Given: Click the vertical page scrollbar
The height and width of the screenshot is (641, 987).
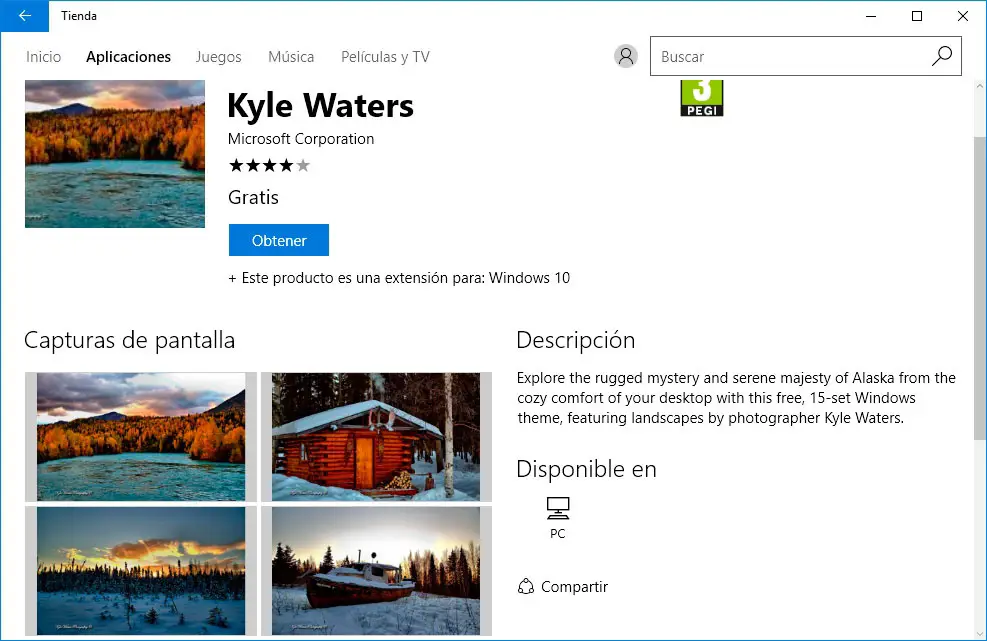Looking at the screenshot, I should pos(980,290).
